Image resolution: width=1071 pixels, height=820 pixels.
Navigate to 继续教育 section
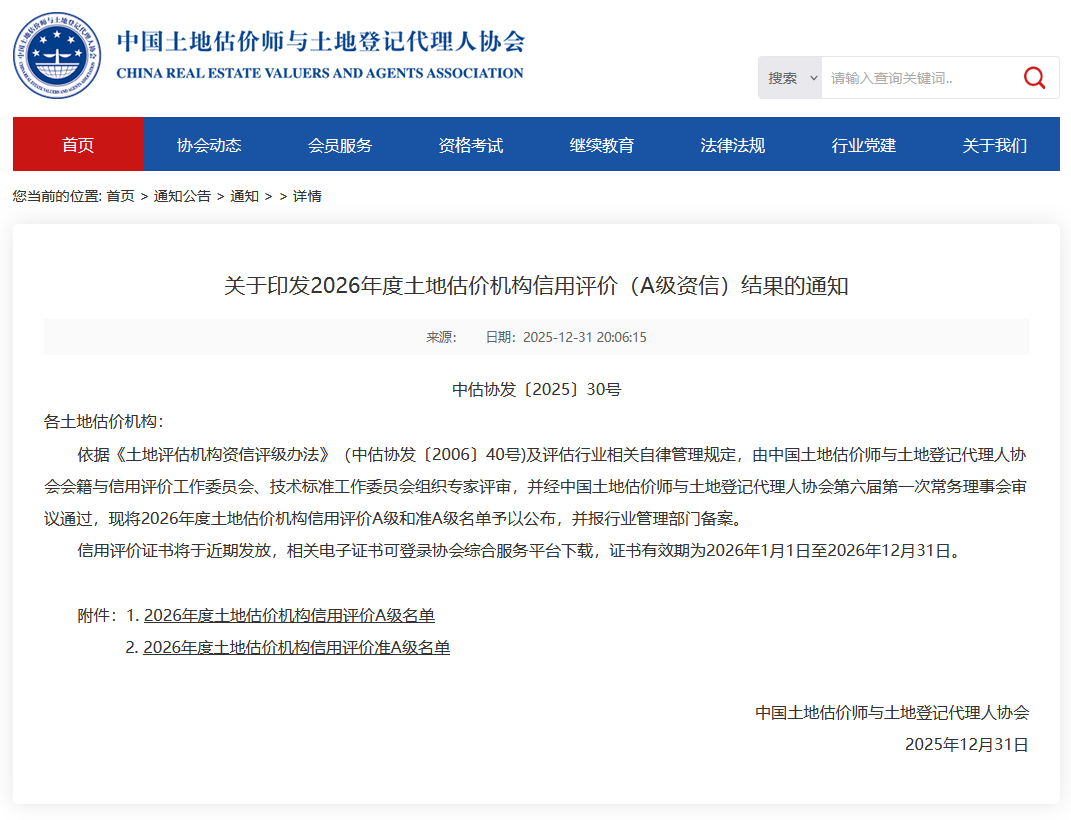602,145
